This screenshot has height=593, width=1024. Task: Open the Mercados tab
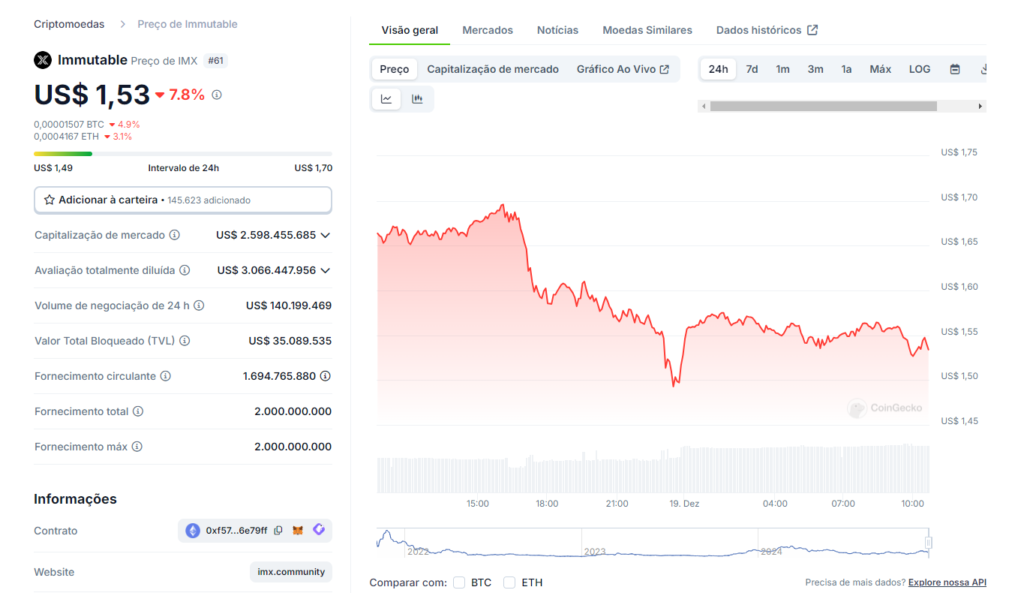pyautogui.click(x=488, y=30)
